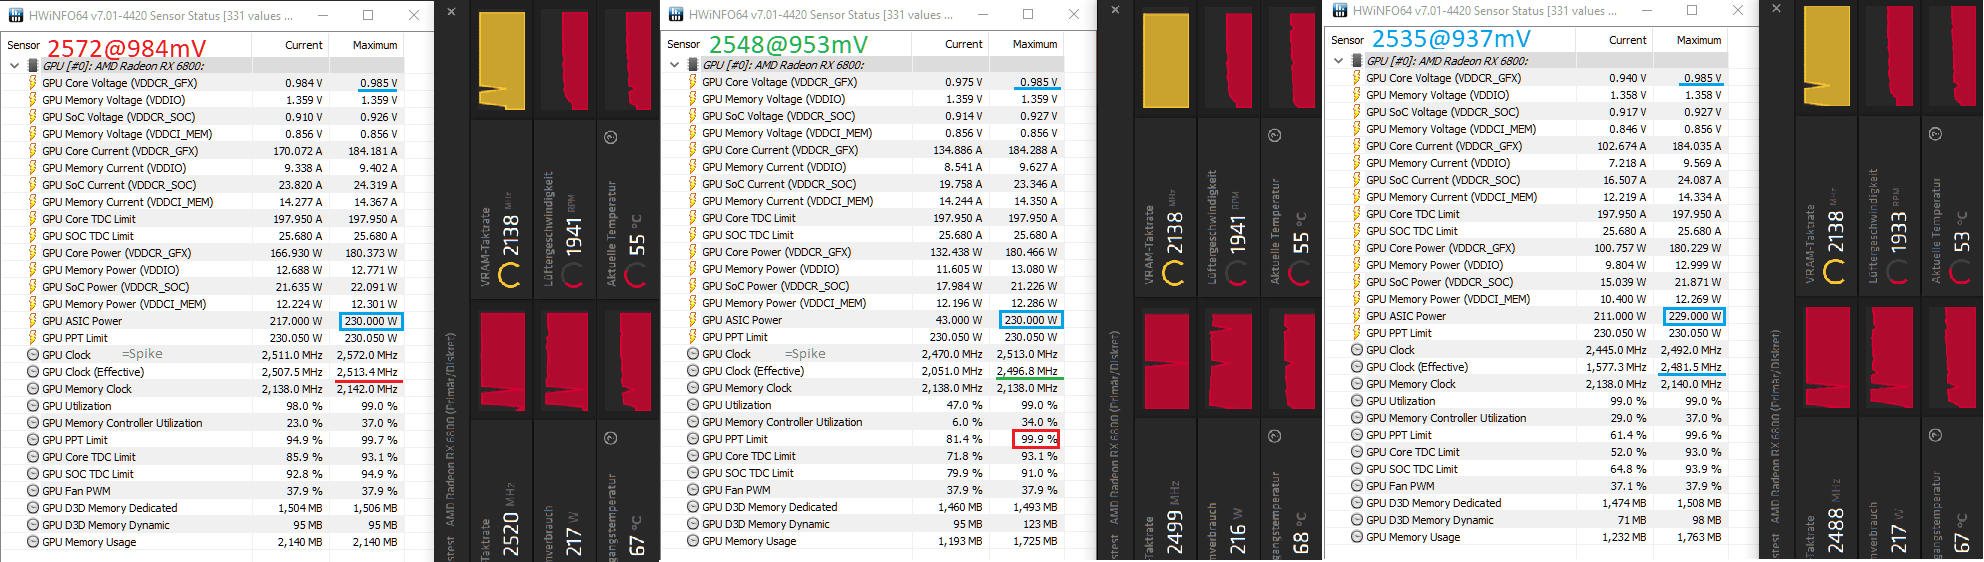The image size is (1984, 562).
Task: Click the 1,763 MB Memory Usage value in right window
Action: point(1699,537)
